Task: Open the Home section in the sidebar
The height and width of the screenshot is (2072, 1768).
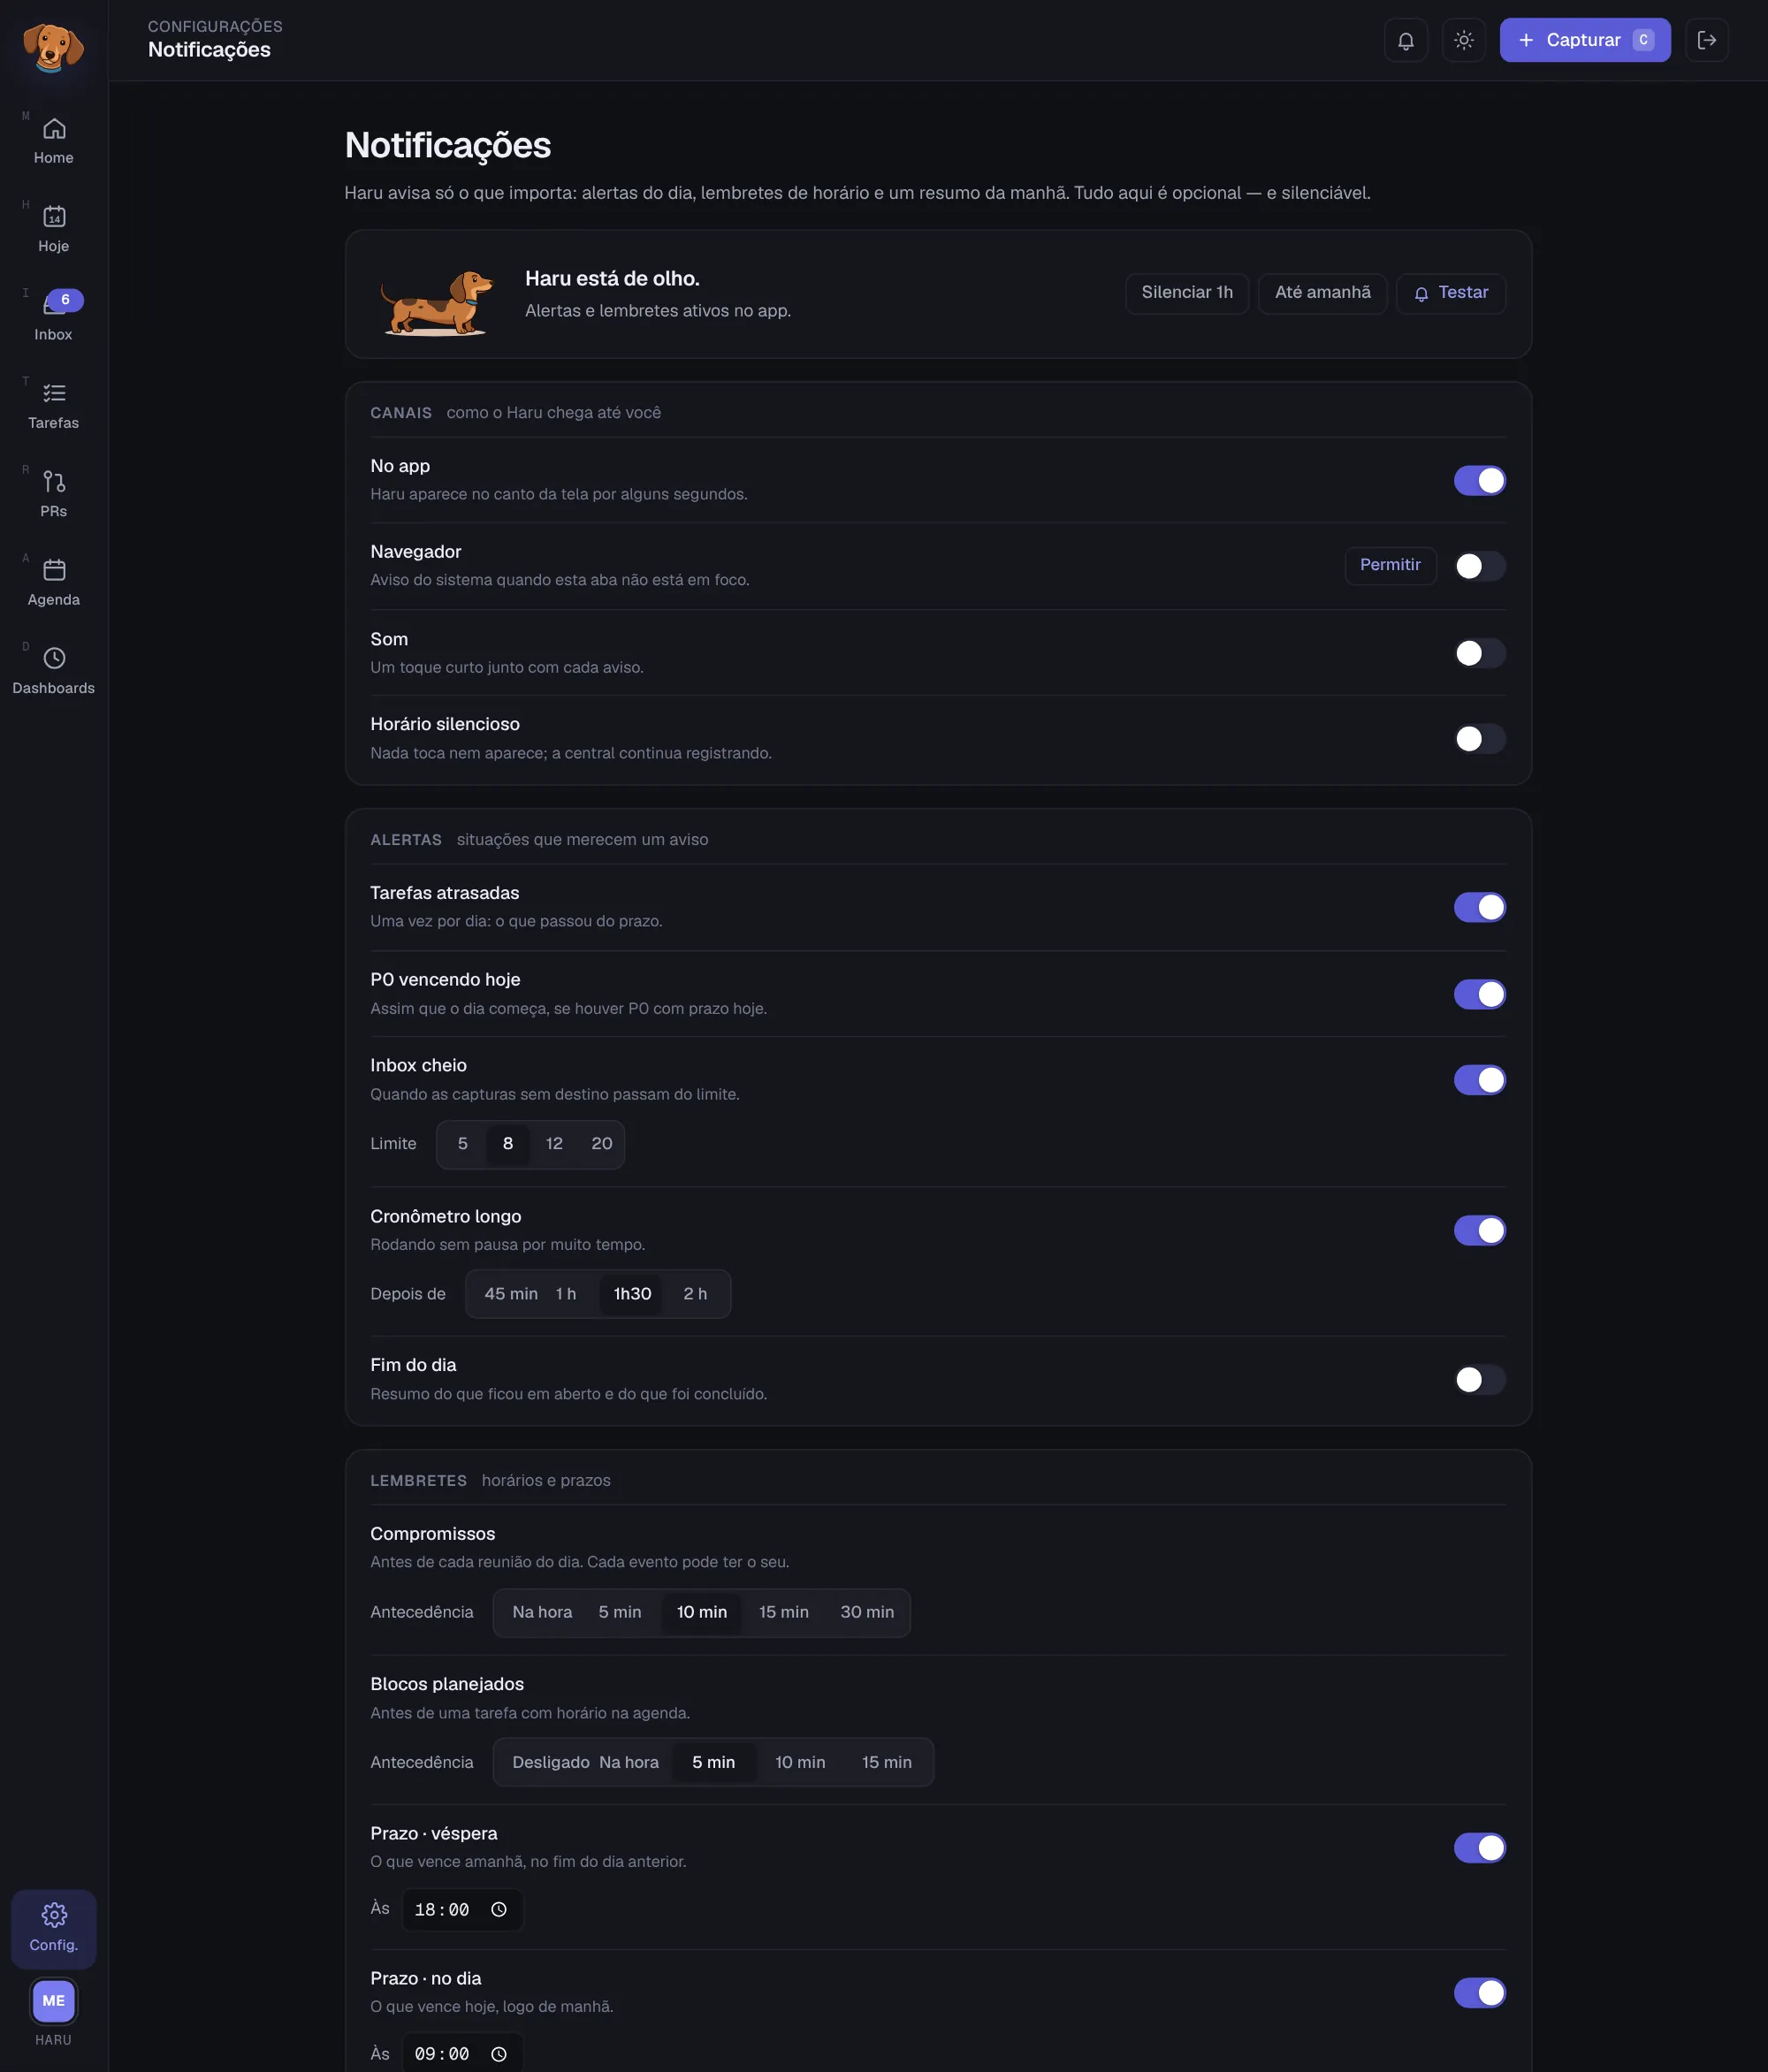Action: (x=54, y=141)
